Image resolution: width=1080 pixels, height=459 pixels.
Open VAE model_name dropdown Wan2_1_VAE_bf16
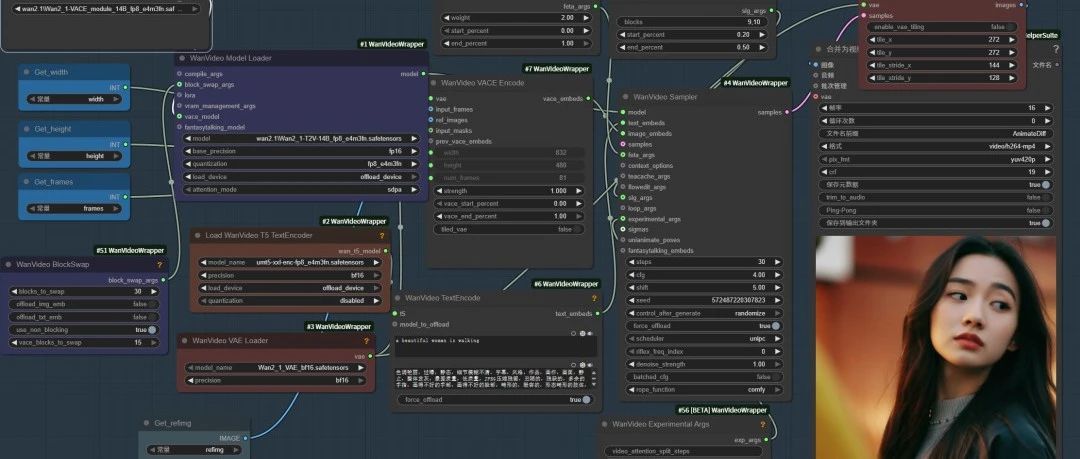click(275, 368)
